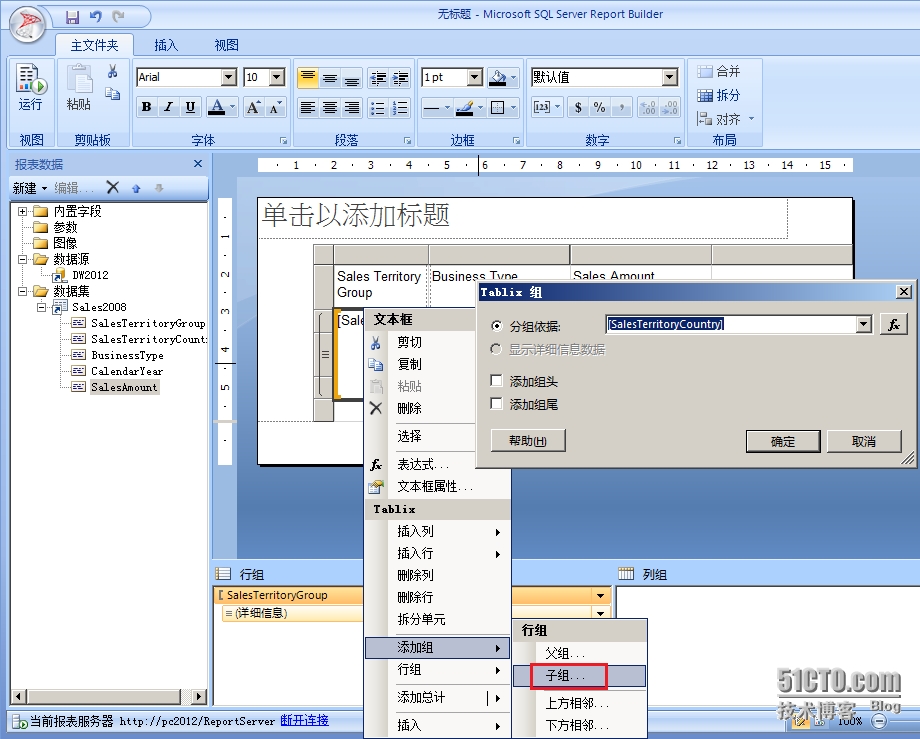Select the DW2012 data source node
Screen dimensions: 920x739
tap(90, 275)
